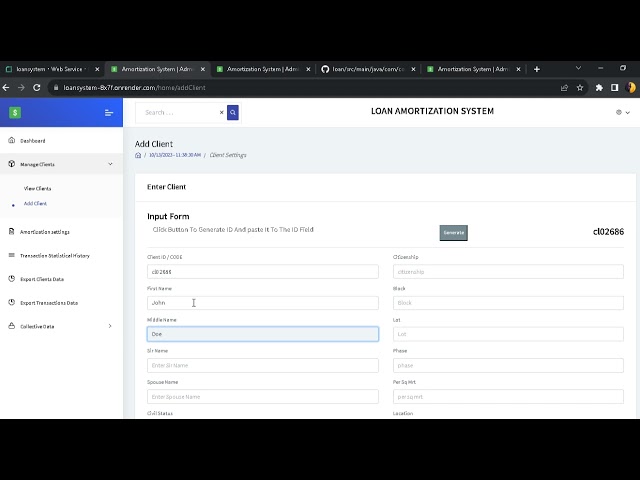
Task: Click the Citizenship input field
Action: [x=508, y=272]
